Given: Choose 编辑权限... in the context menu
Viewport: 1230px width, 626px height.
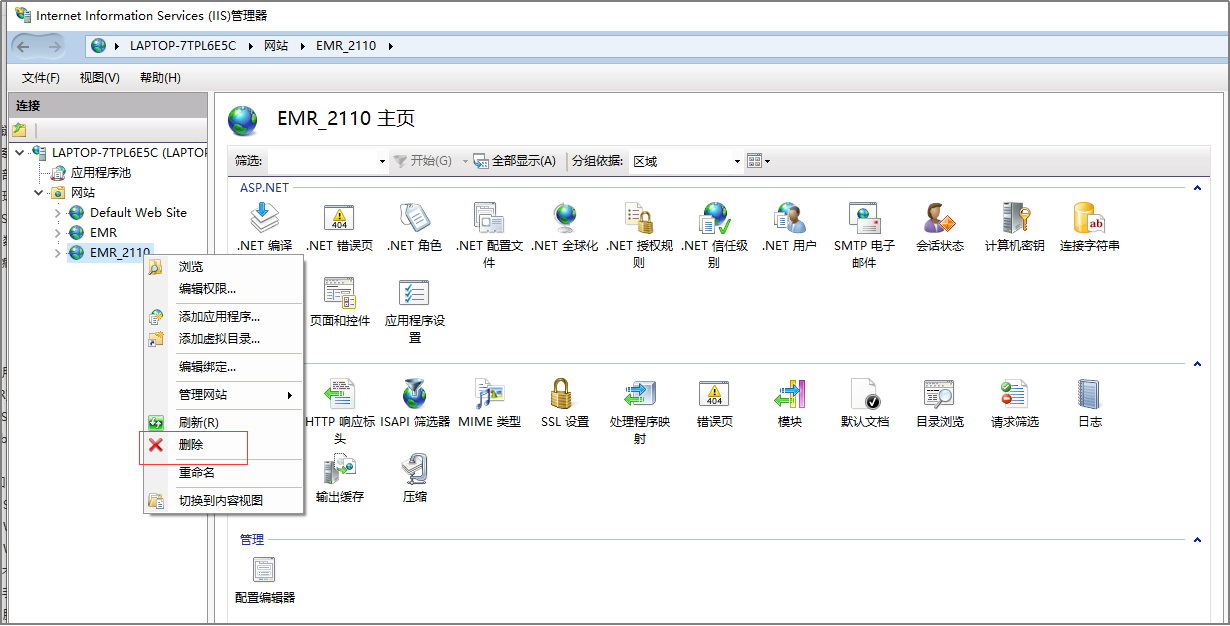Looking at the screenshot, I should point(223,289).
